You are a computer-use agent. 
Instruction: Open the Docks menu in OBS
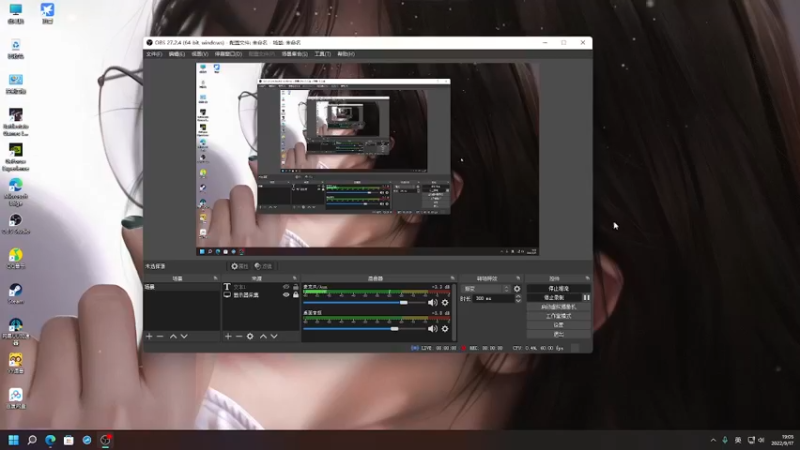pos(228,54)
